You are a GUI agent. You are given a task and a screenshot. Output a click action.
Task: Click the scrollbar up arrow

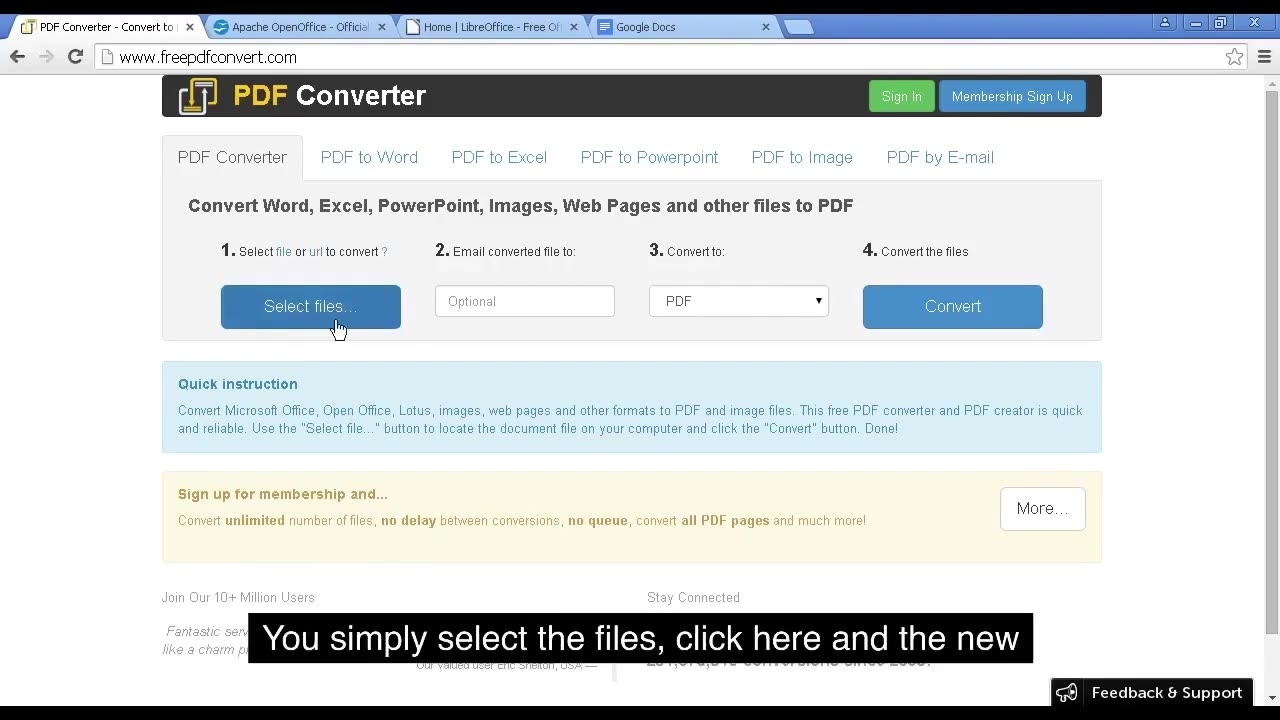click(1272, 82)
